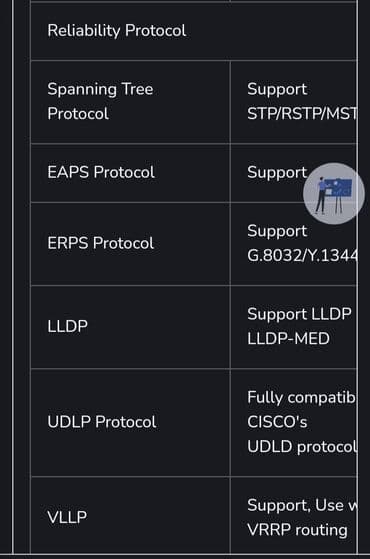
Task: Click the LLDP-MED text
Action: pos(288,339)
